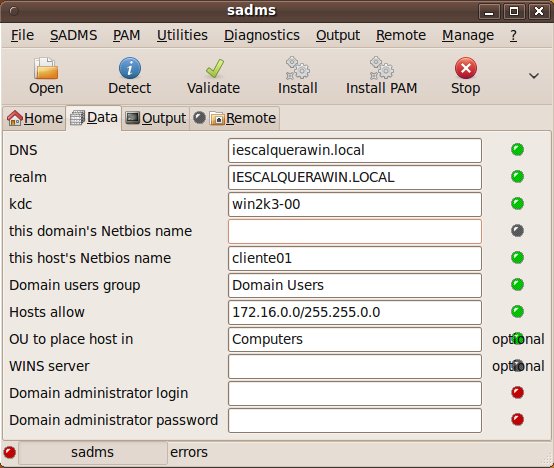Click the WINS server field
The width and height of the screenshot is (554, 468).
click(x=355, y=366)
